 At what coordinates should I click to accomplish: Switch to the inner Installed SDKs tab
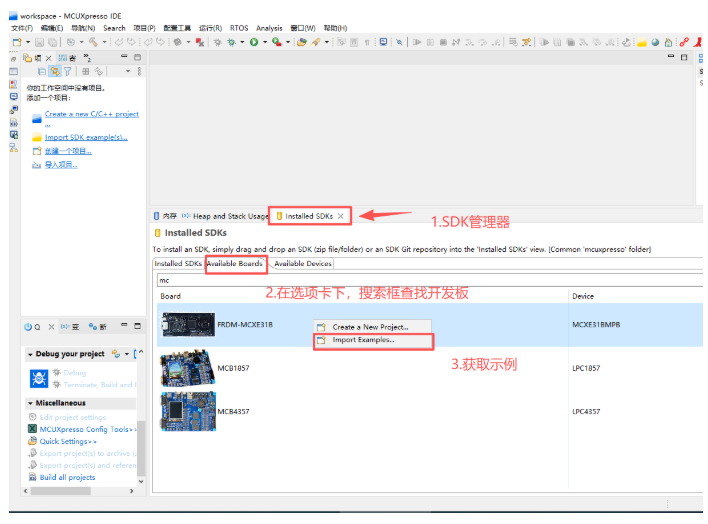pyautogui.click(x=178, y=263)
